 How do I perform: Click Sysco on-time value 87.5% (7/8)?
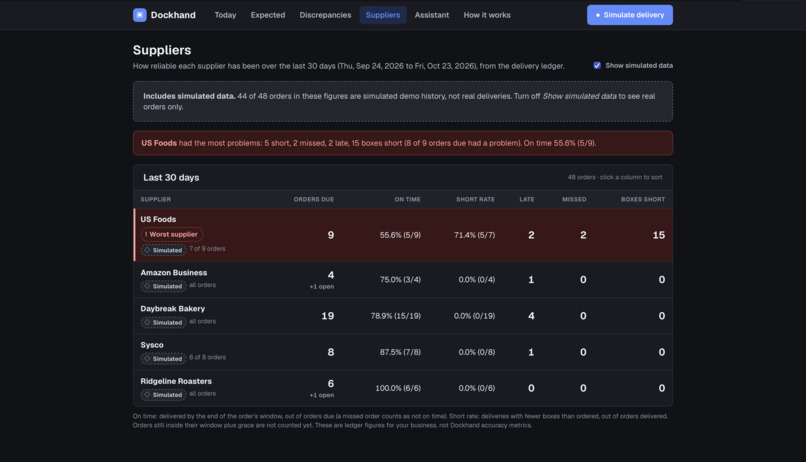pos(400,352)
